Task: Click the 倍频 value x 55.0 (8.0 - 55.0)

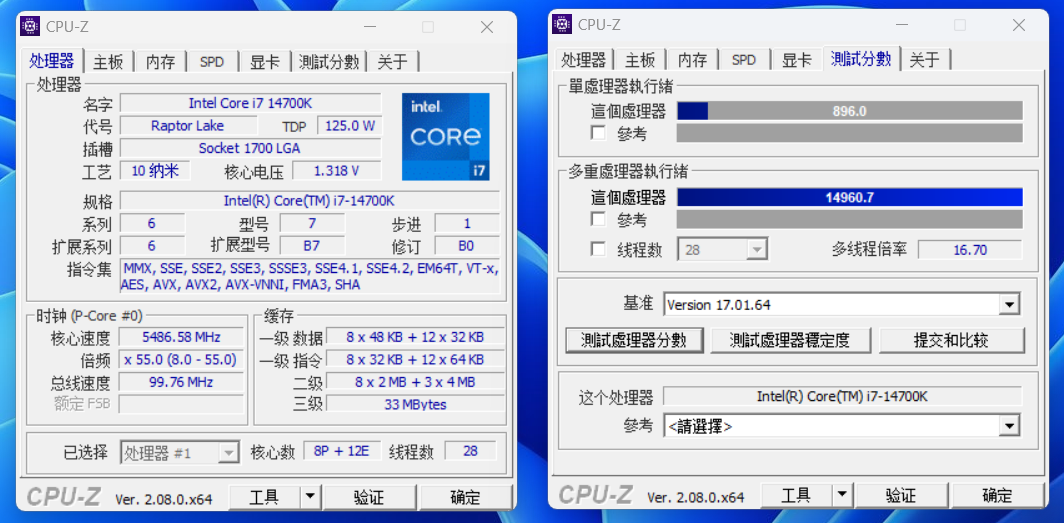Action: click(x=181, y=359)
